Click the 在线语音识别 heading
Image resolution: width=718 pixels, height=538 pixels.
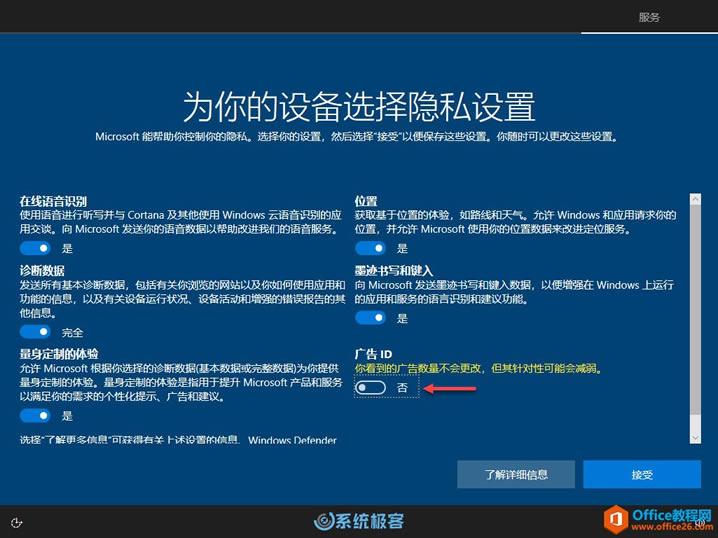tap(53, 201)
